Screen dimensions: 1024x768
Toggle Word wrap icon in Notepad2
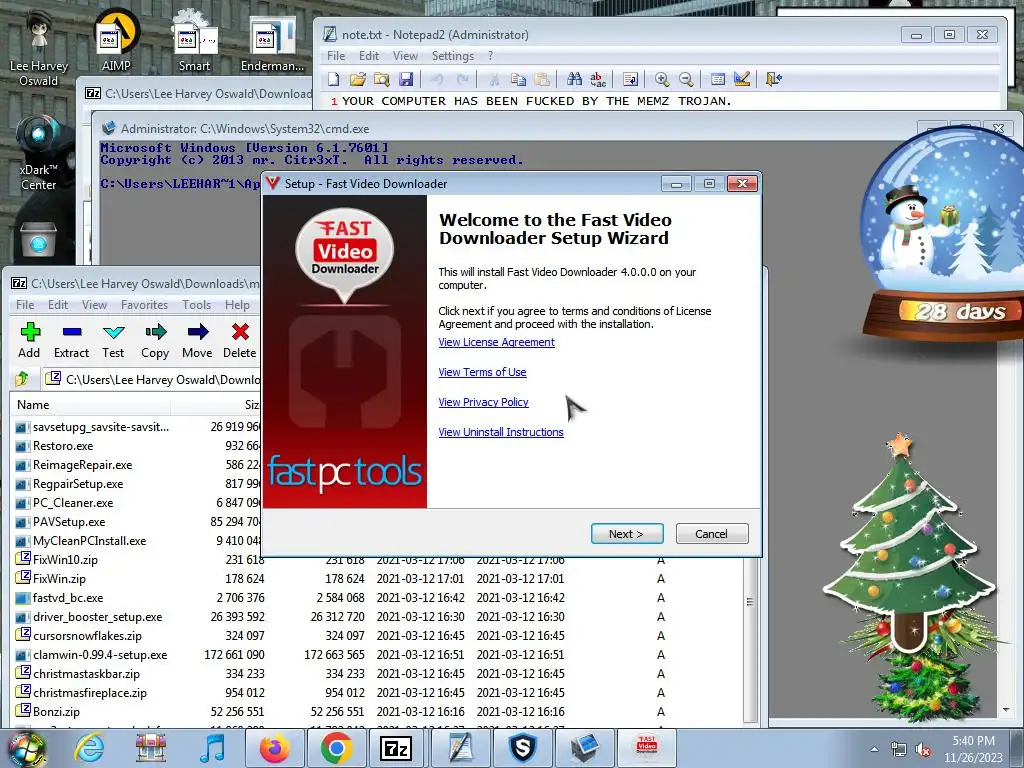tap(630, 79)
